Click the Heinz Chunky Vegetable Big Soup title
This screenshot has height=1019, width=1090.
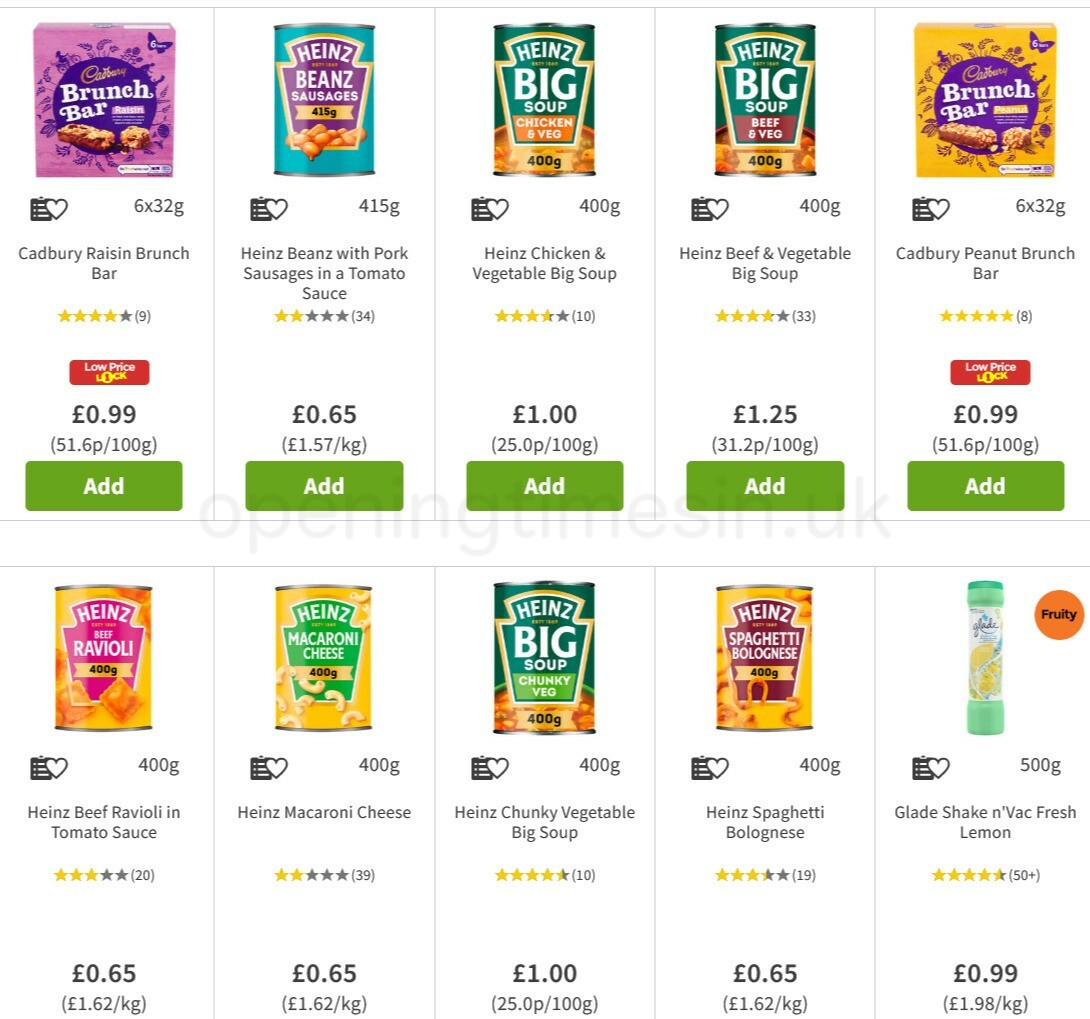coord(545,822)
